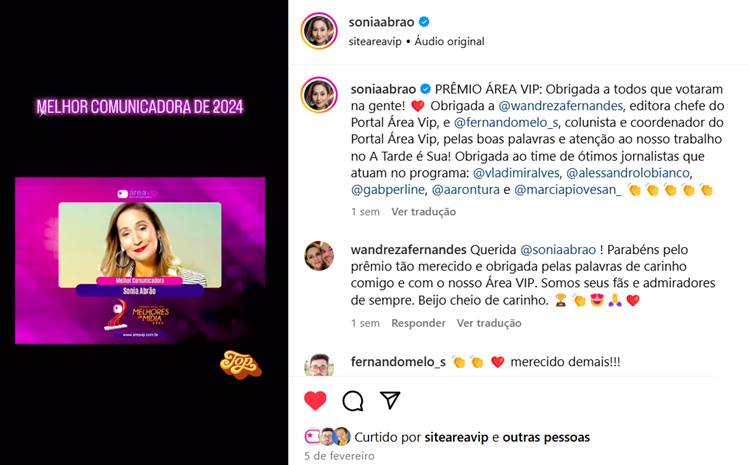Open comments with the speech bubble icon
The width and height of the screenshot is (750, 465).
coord(353,401)
